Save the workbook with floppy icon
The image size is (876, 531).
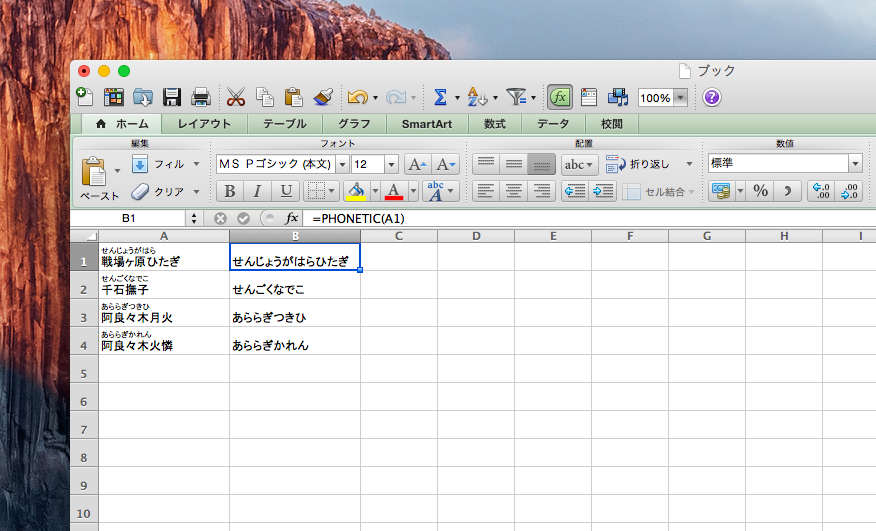[172, 97]
